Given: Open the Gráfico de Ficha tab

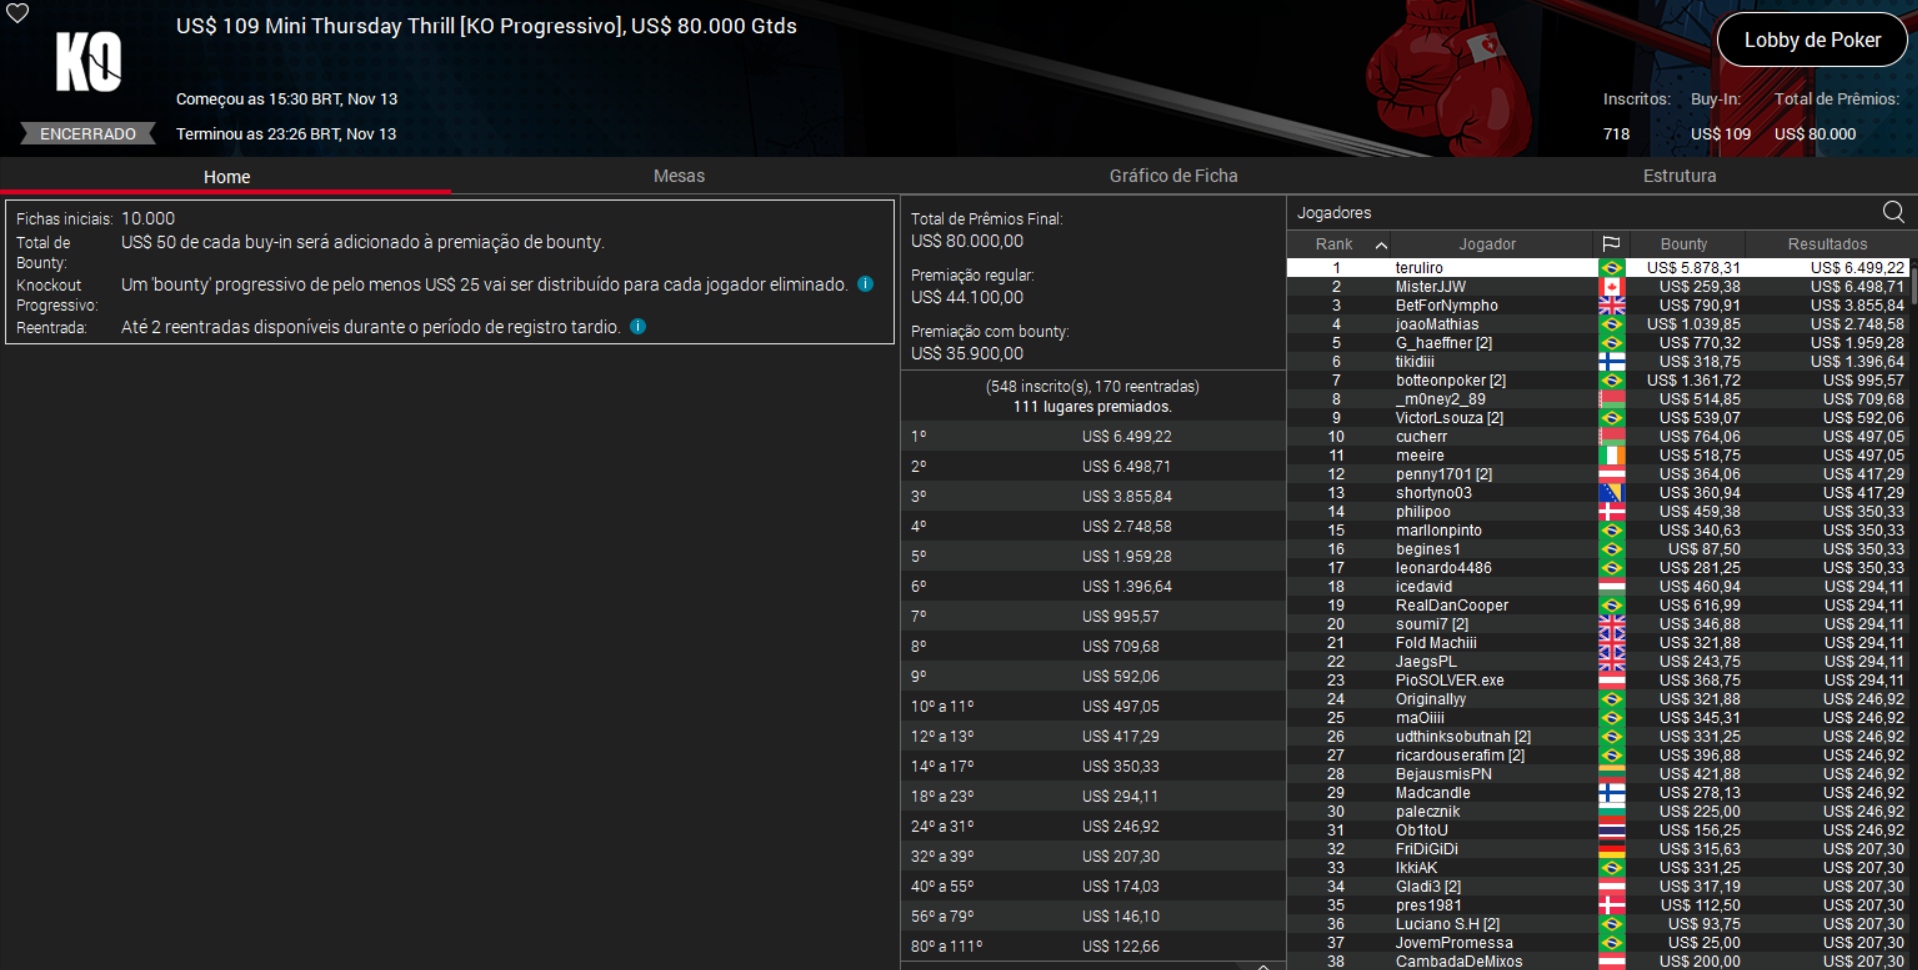Looking at the screenshot, I should 1172,175.
